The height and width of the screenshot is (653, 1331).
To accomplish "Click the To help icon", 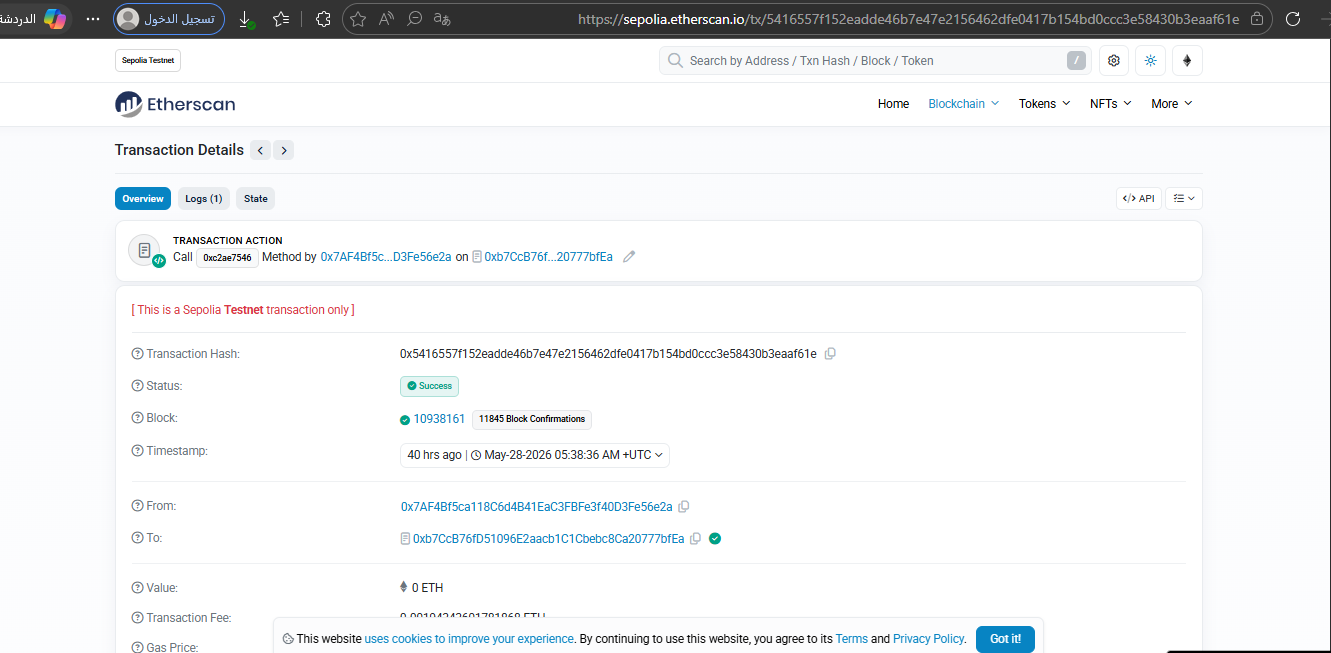I will click(x=137, y=538).
